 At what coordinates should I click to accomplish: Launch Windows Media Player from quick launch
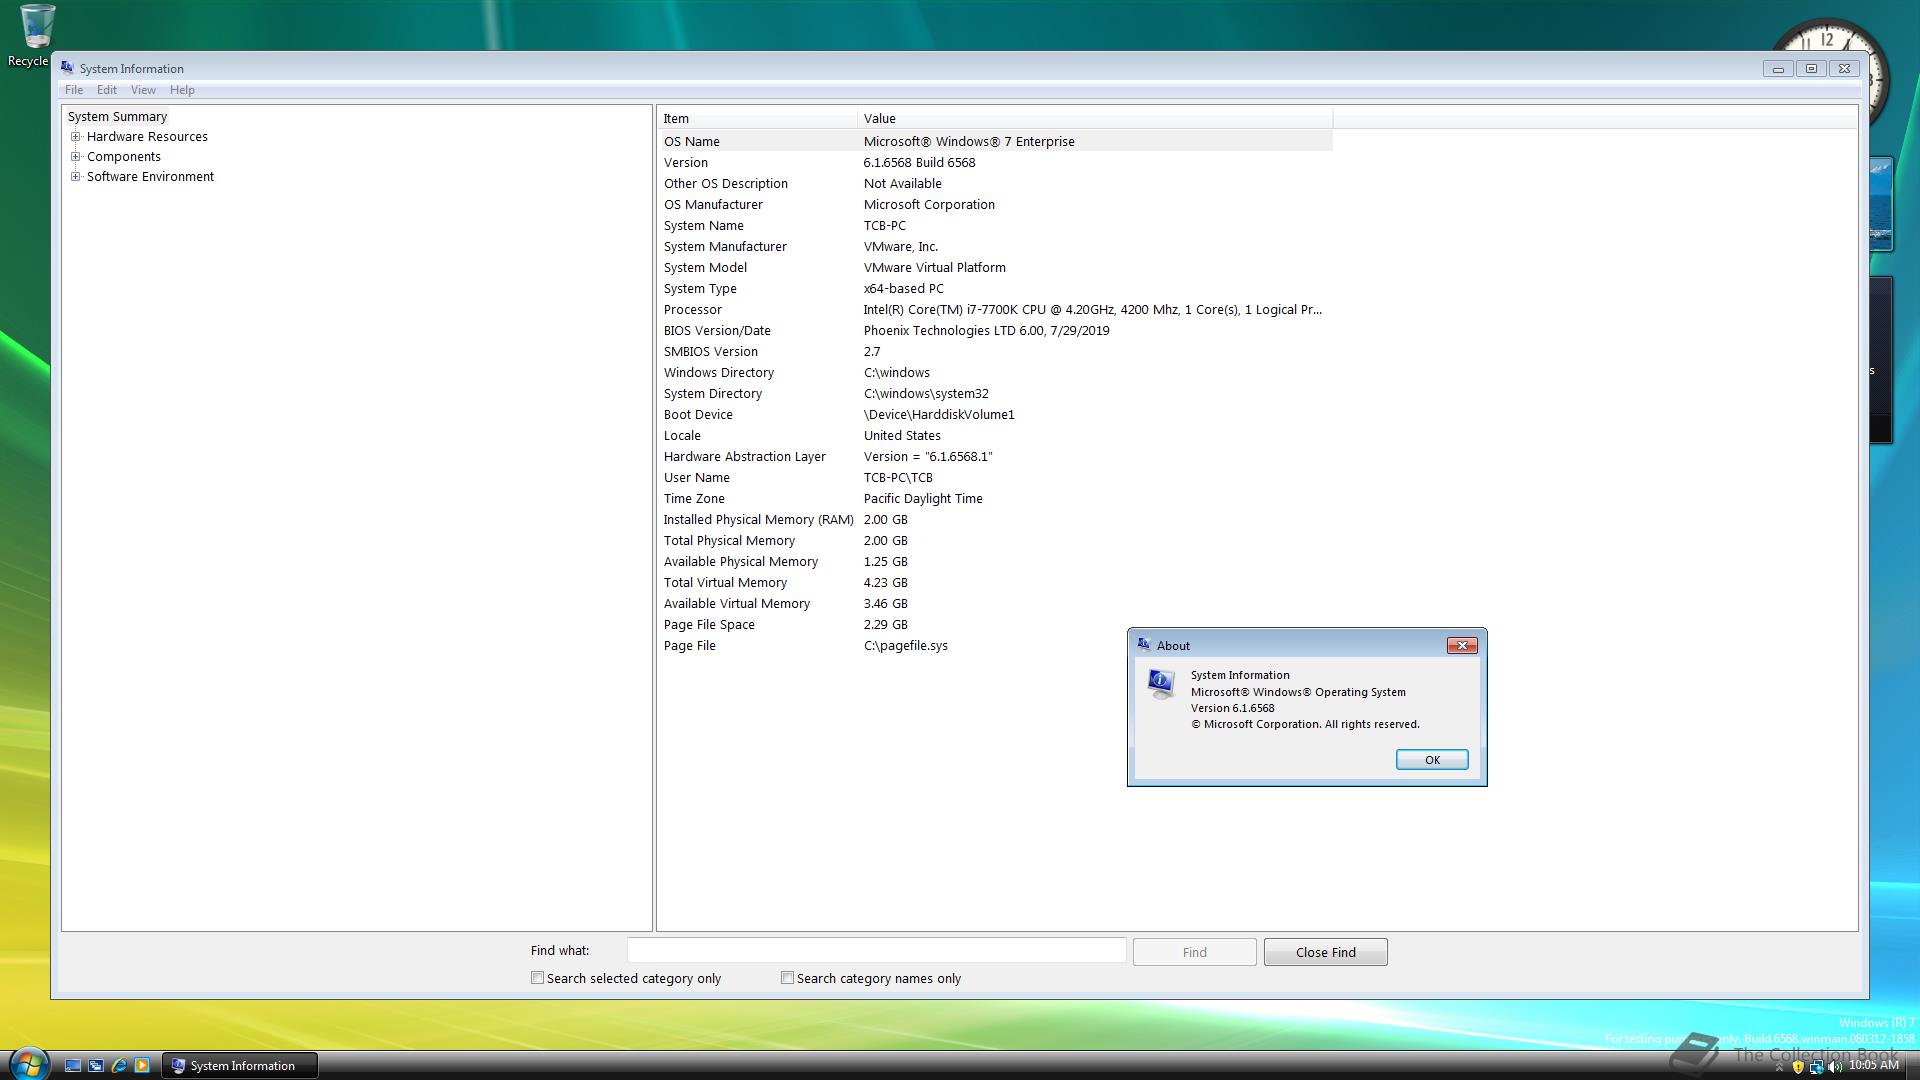pyautogui.click(x=142, y=1066)
